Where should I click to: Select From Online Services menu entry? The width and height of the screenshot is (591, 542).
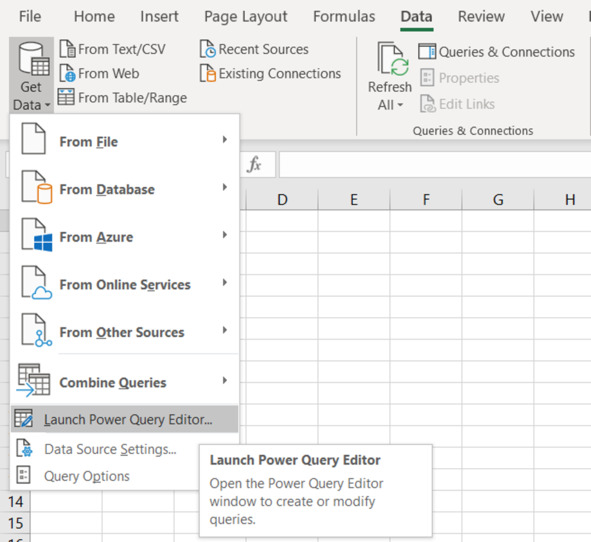click(x=125, y=284)
